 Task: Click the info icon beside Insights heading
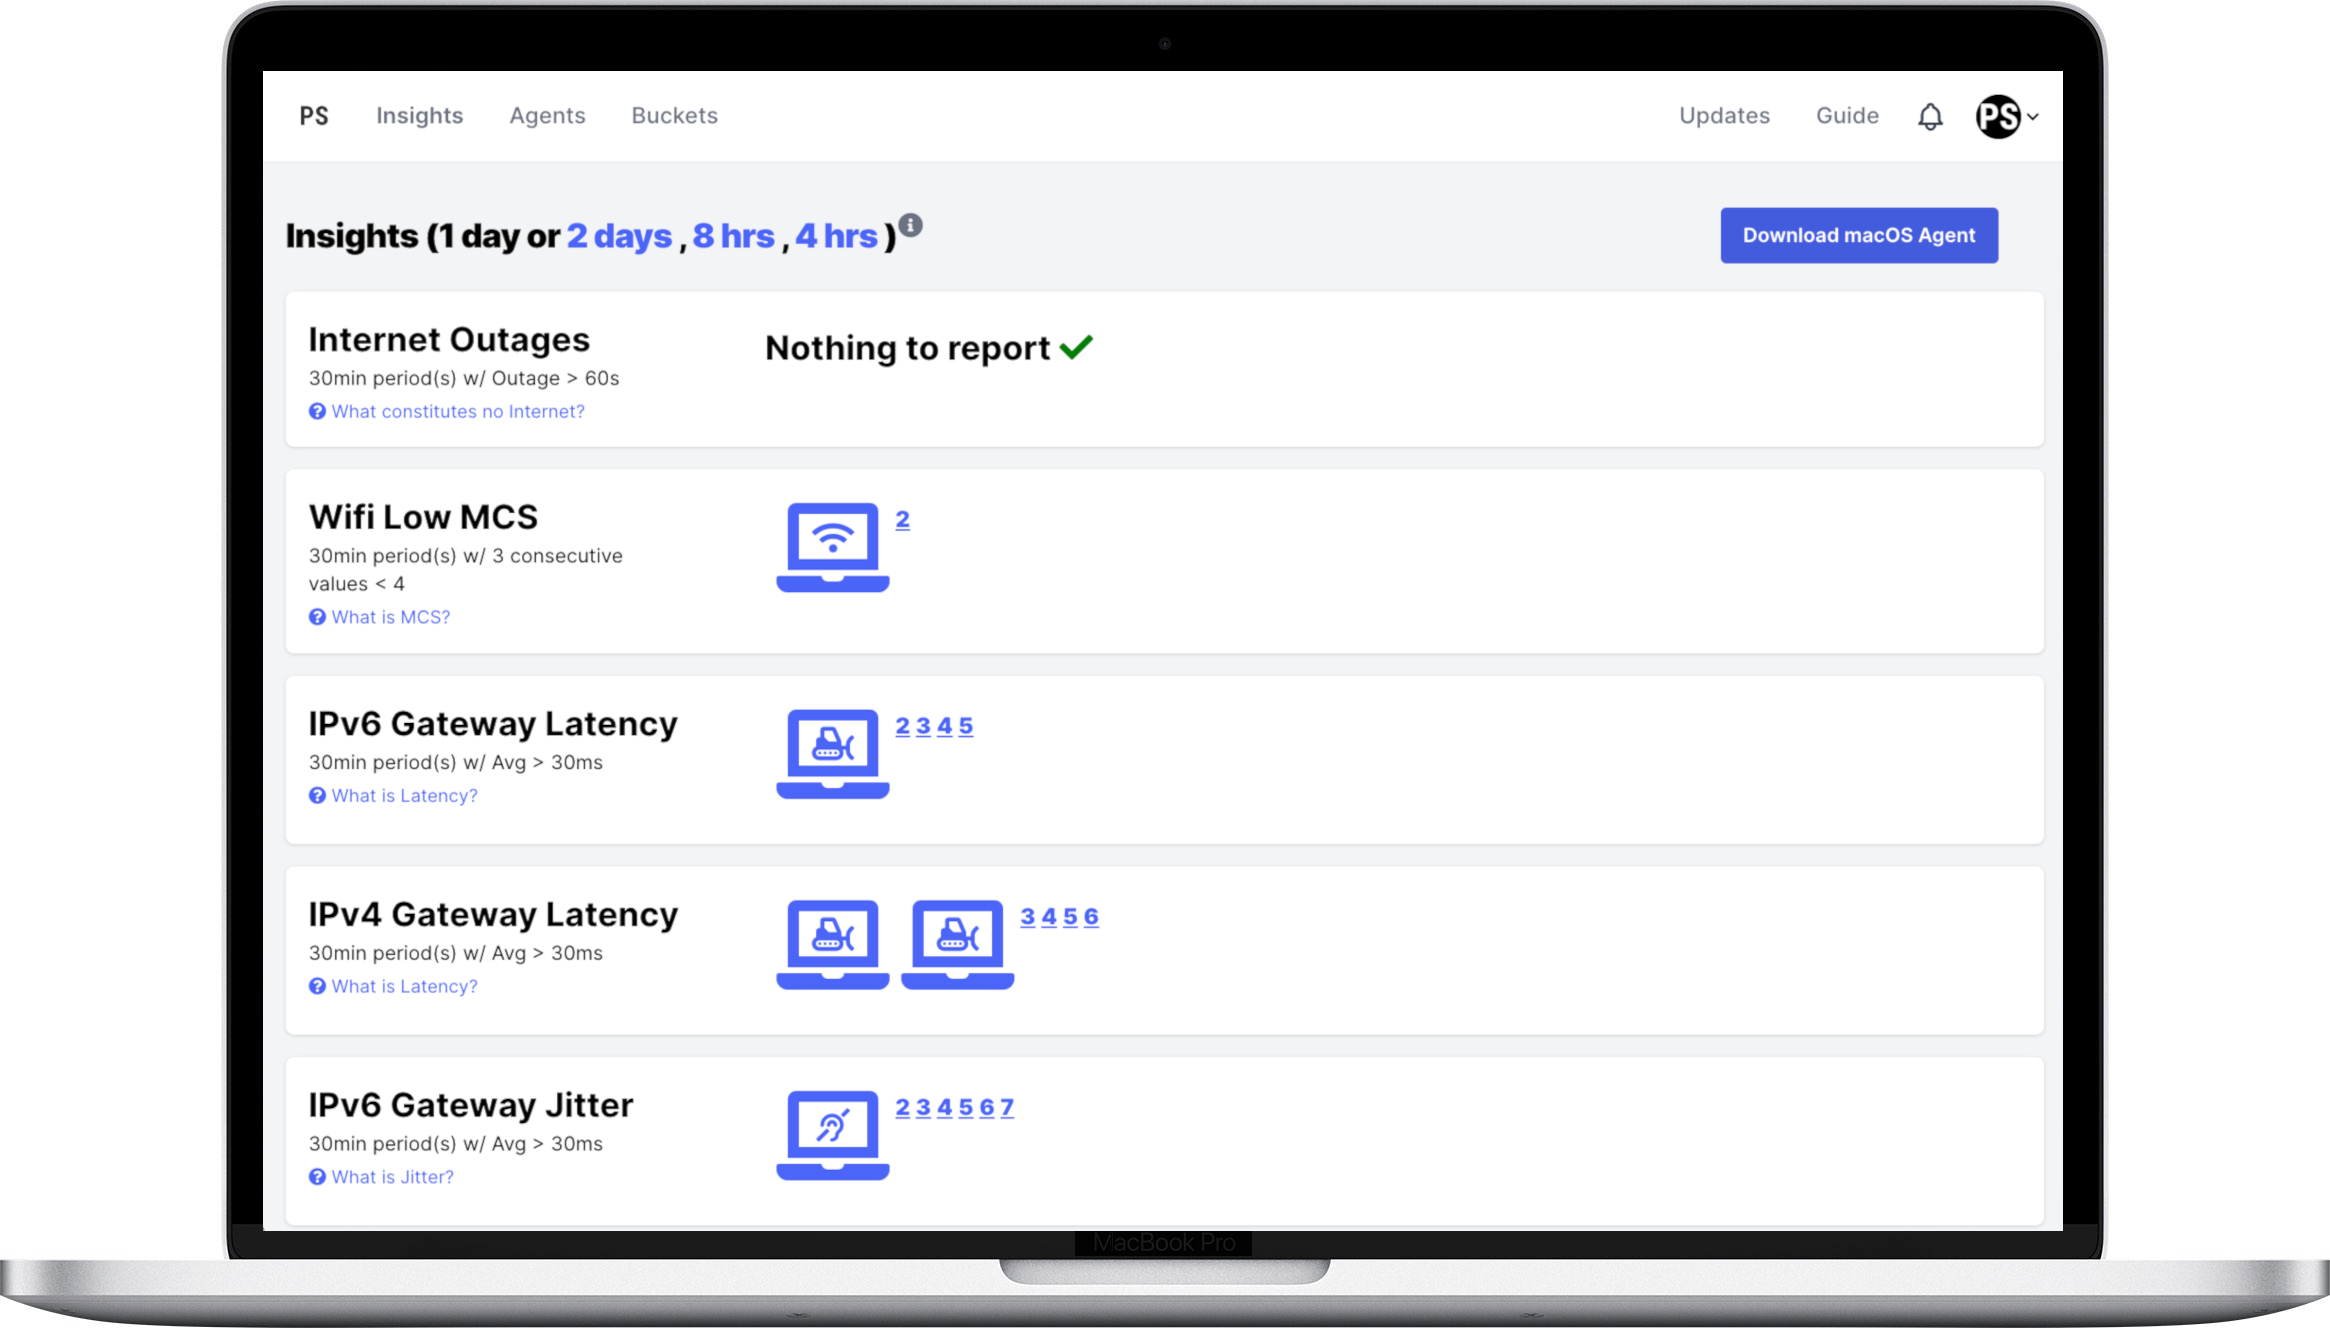point(910,225)
